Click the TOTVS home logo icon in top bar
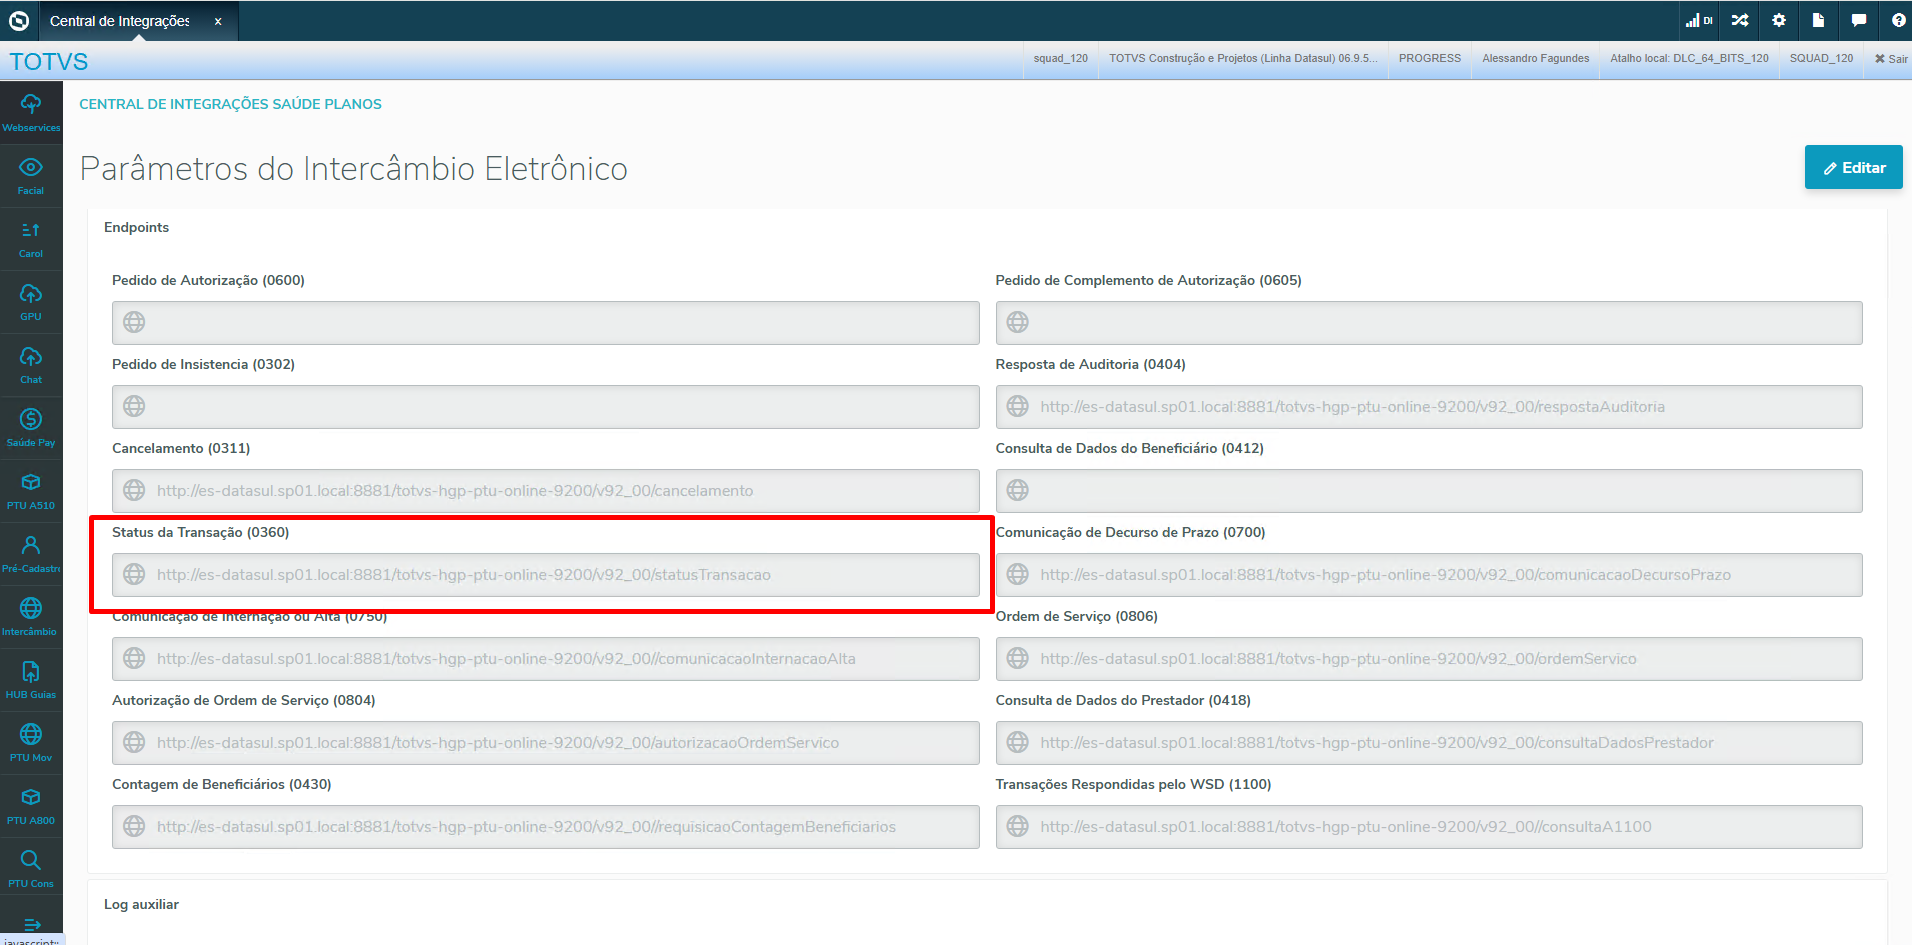 tap(19, 20)
